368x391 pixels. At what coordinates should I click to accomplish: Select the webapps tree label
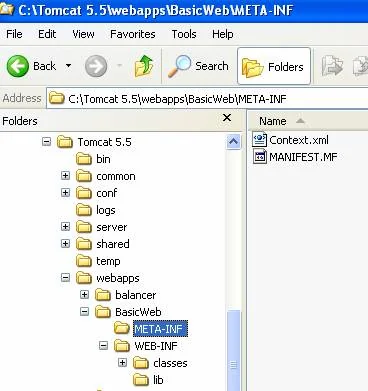118,278
